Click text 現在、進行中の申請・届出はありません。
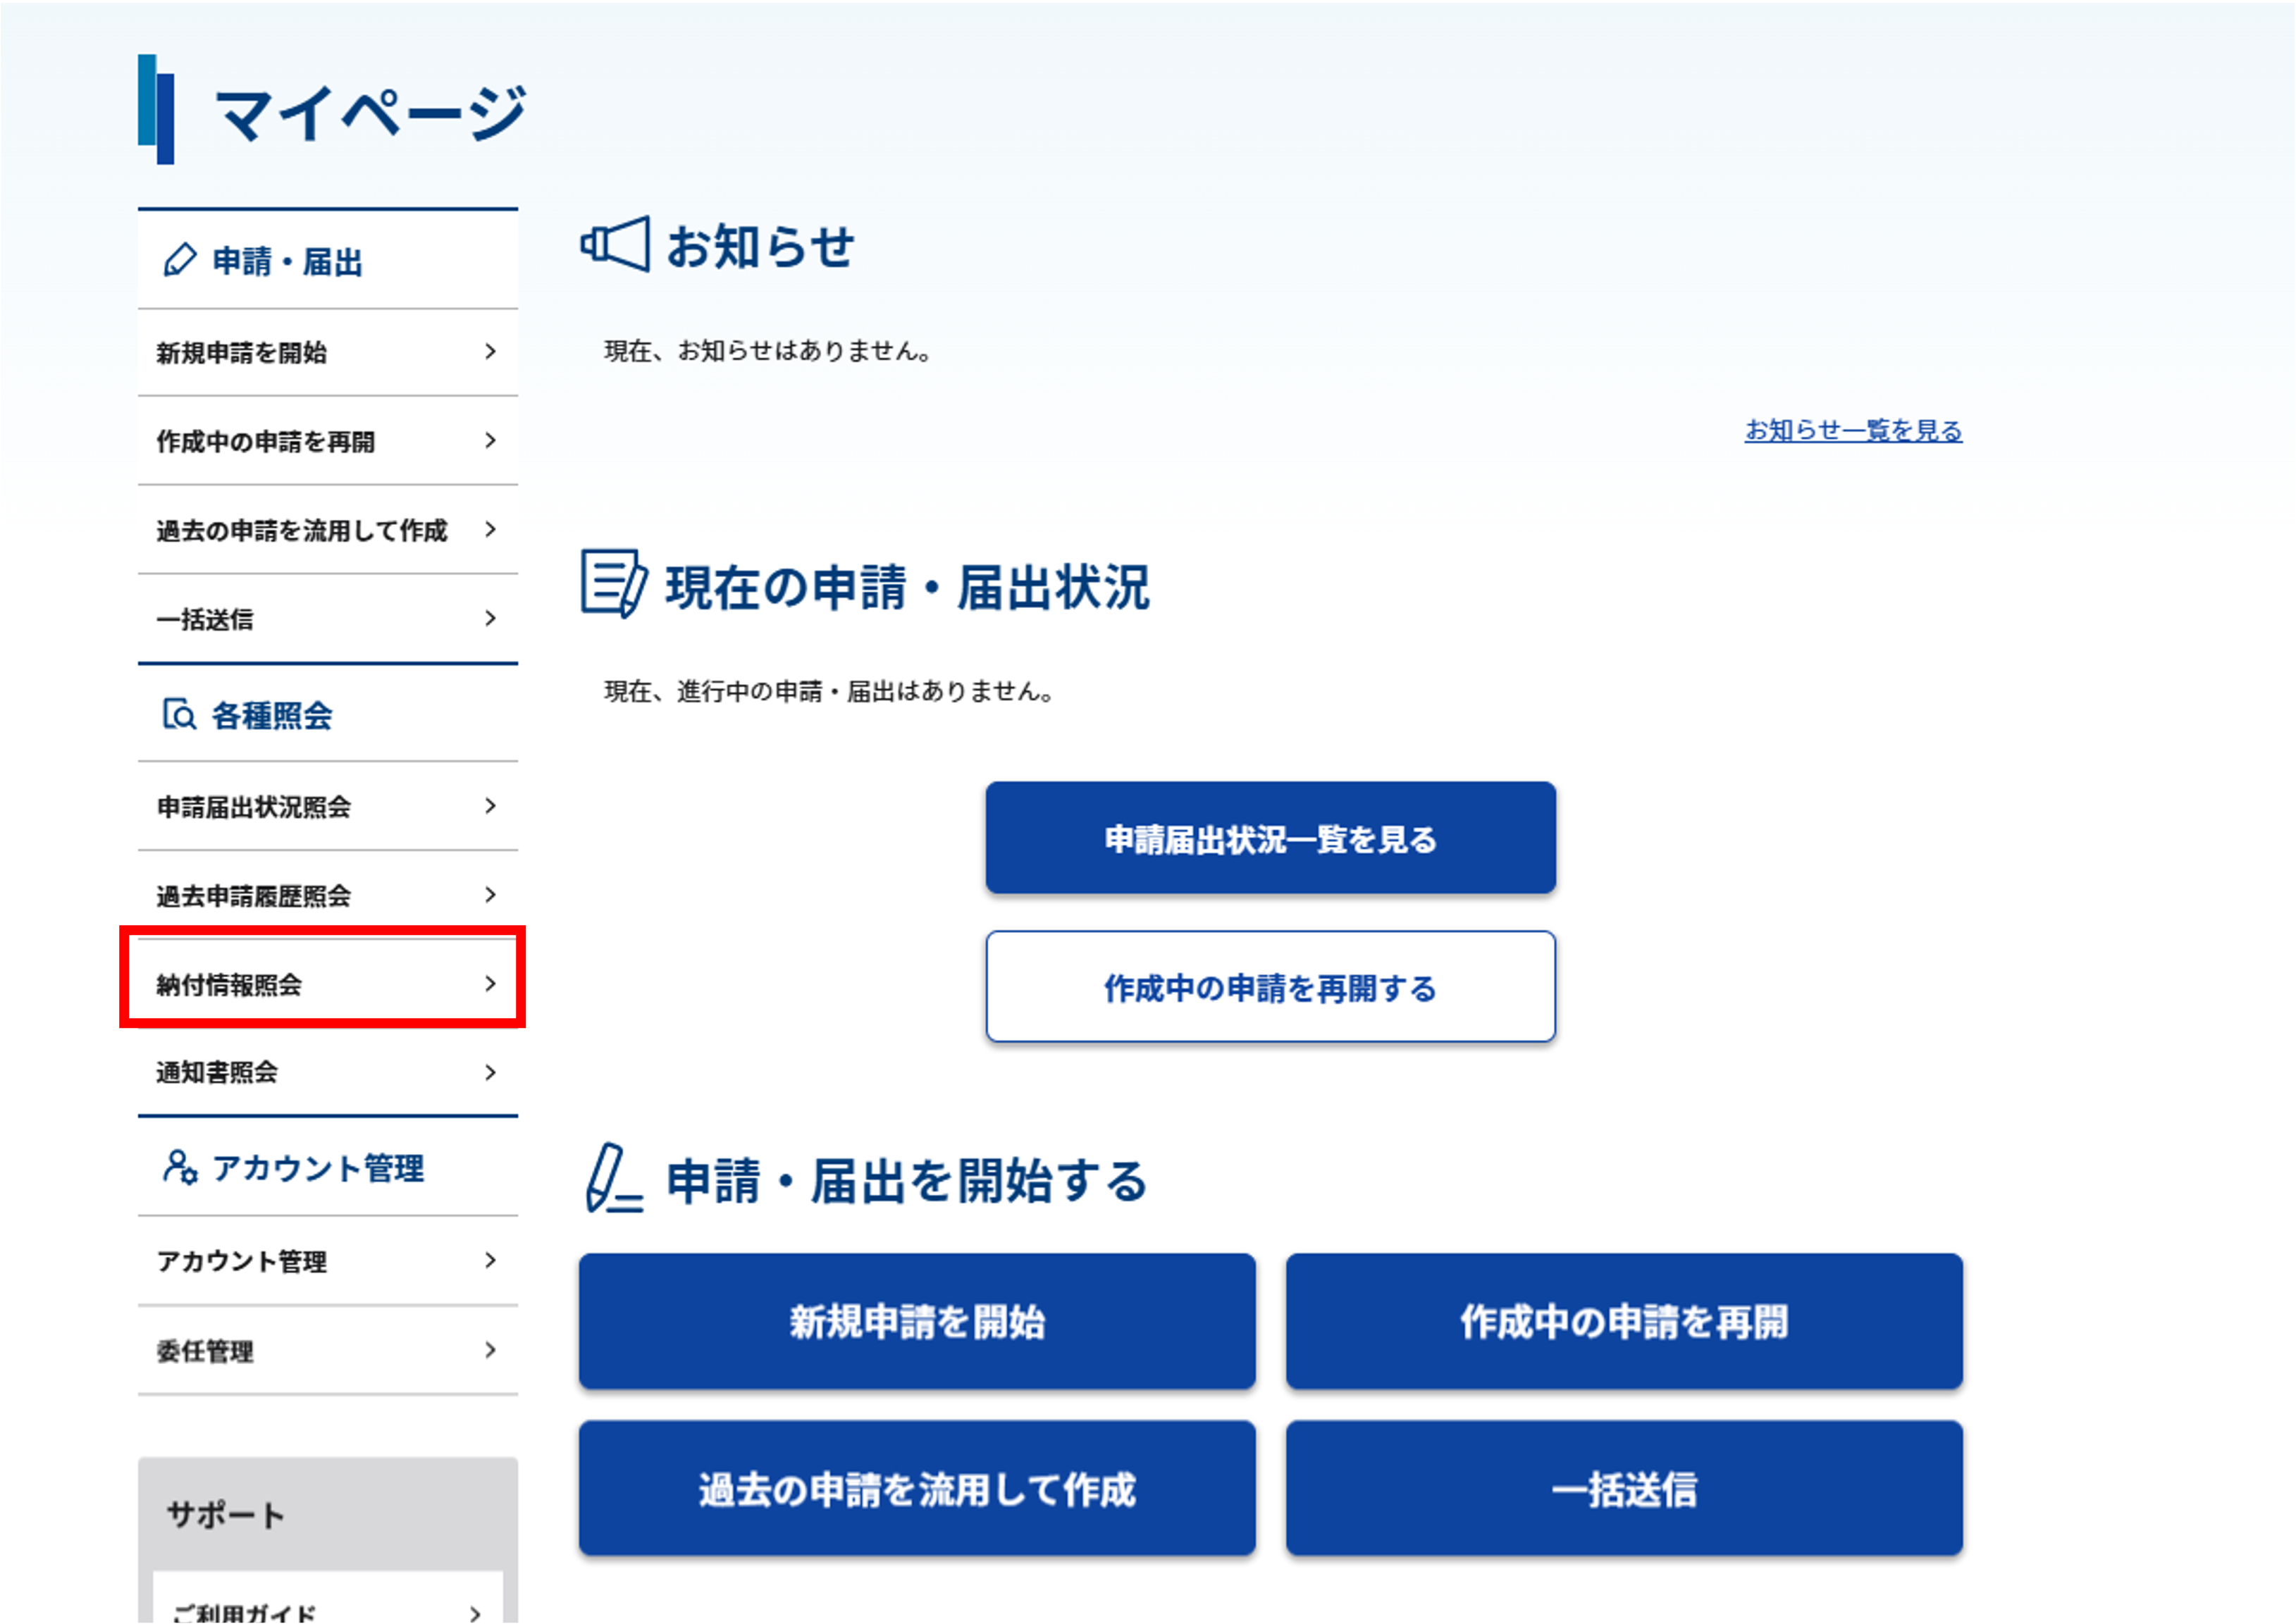The height and width of the screenshot is (1624, 2296). tap(831, 691)
